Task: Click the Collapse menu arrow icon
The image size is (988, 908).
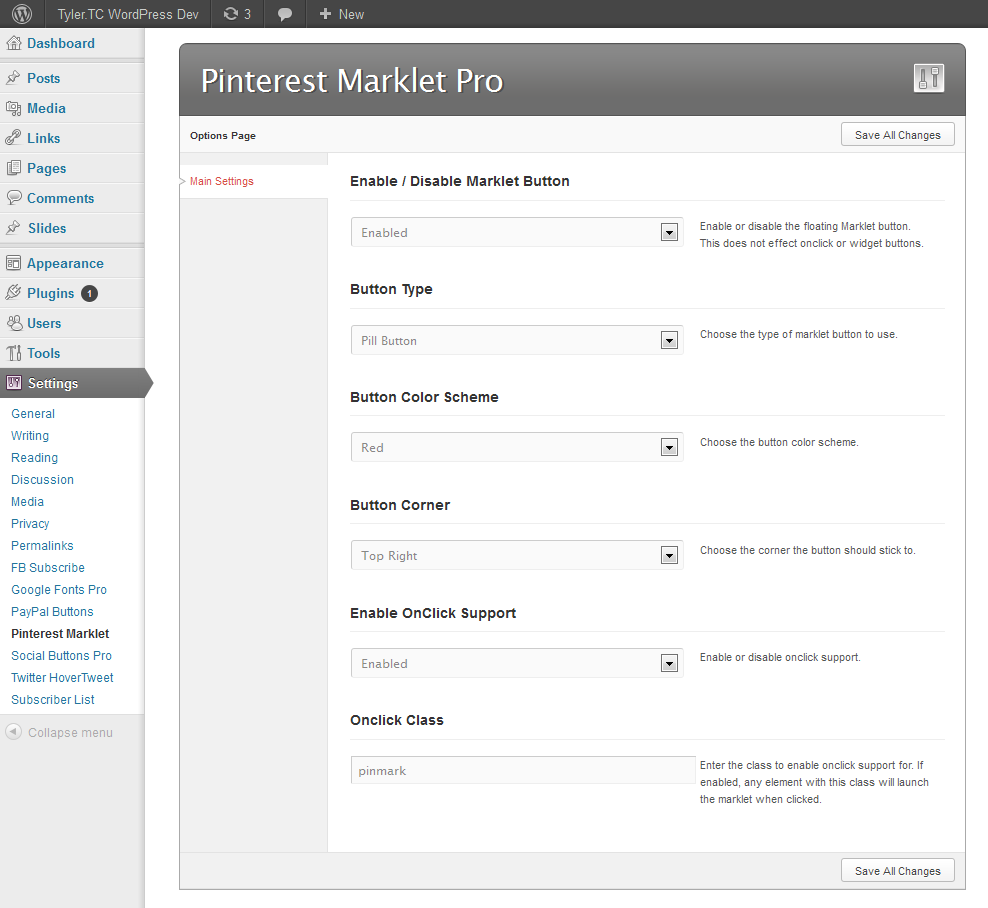Action: tap(13, 732)
